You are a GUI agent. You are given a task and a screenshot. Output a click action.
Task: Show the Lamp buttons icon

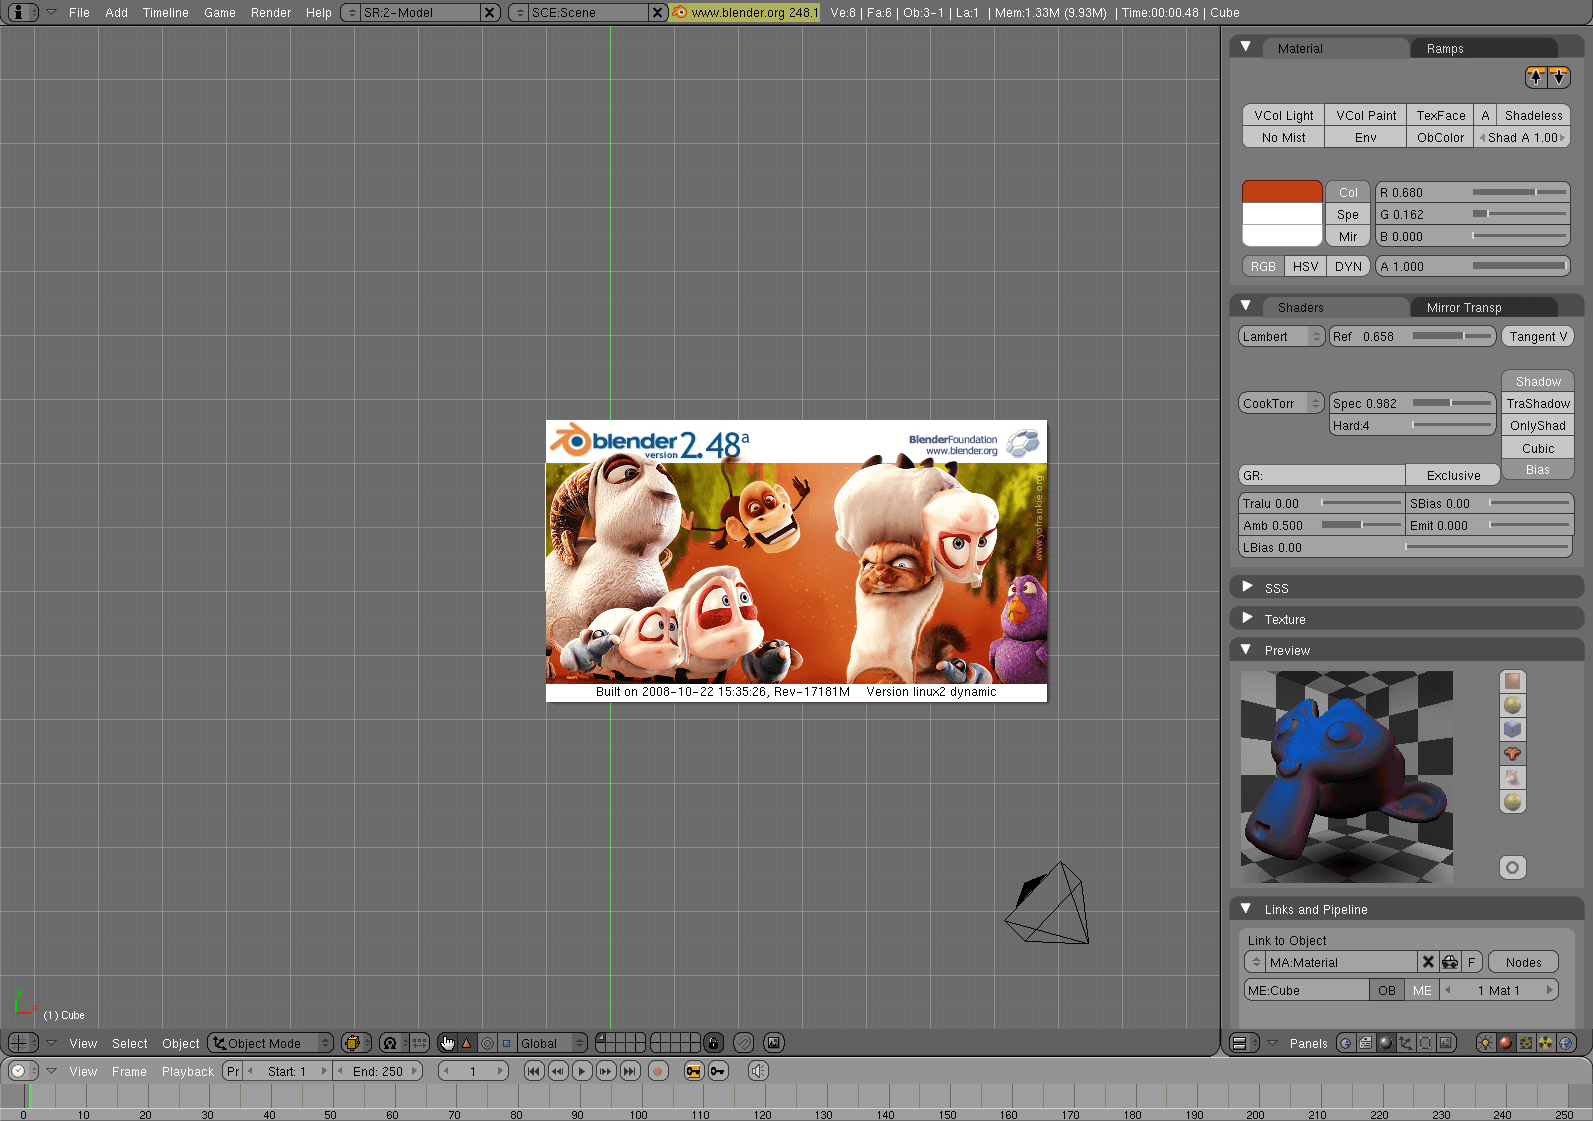(1486, 1043)
